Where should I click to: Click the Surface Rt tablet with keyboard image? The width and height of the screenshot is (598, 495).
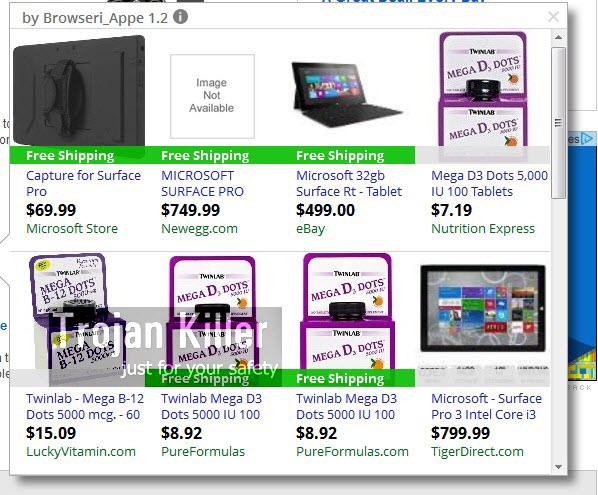(x=347, y=95)
